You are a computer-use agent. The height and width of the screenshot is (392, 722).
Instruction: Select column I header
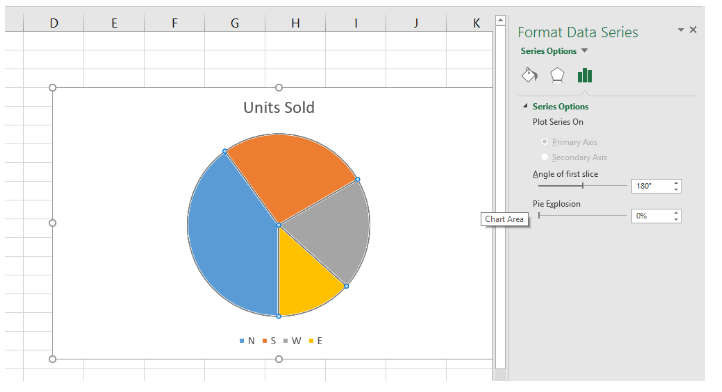[x=355, y=23]
